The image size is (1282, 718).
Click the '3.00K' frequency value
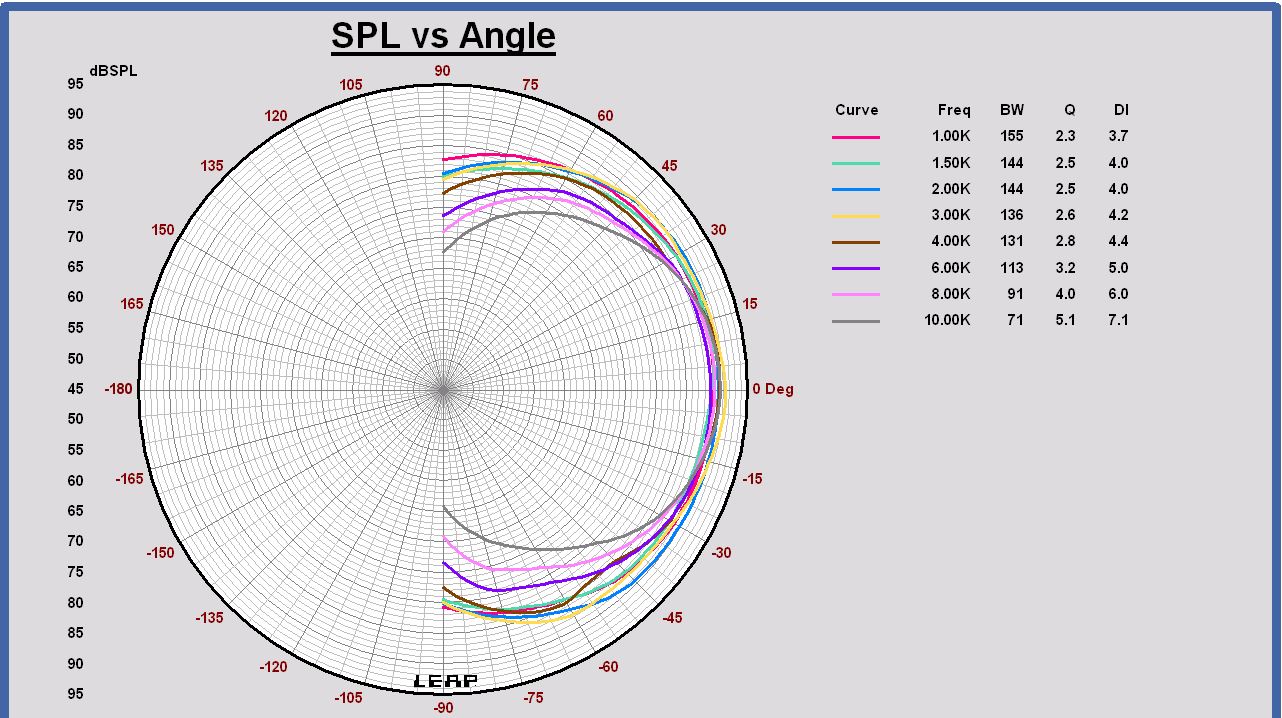pos(951,215)
